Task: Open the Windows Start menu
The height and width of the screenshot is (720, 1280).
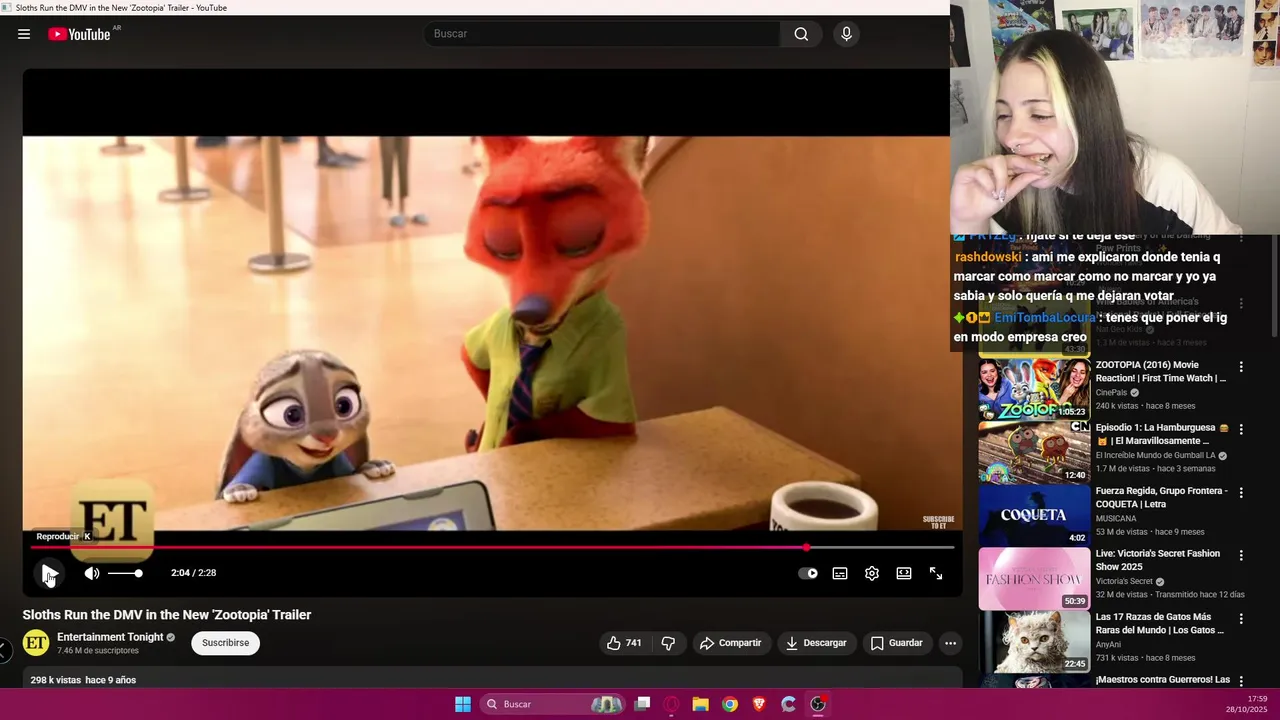Action: tap(463, 704)
